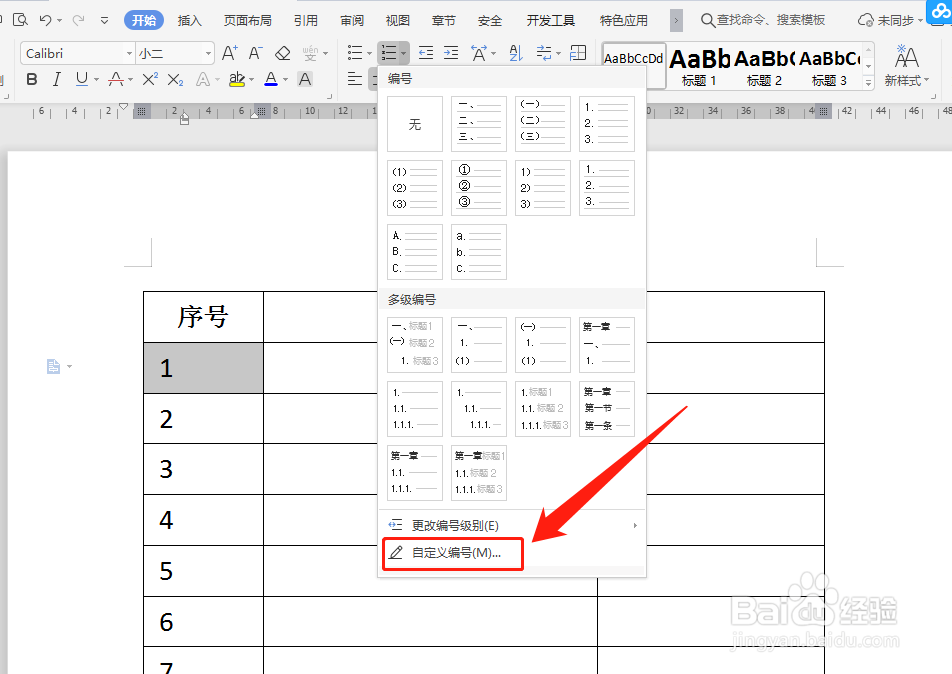Click increase indent icon
Screen dimensions: 952x674
451,53
